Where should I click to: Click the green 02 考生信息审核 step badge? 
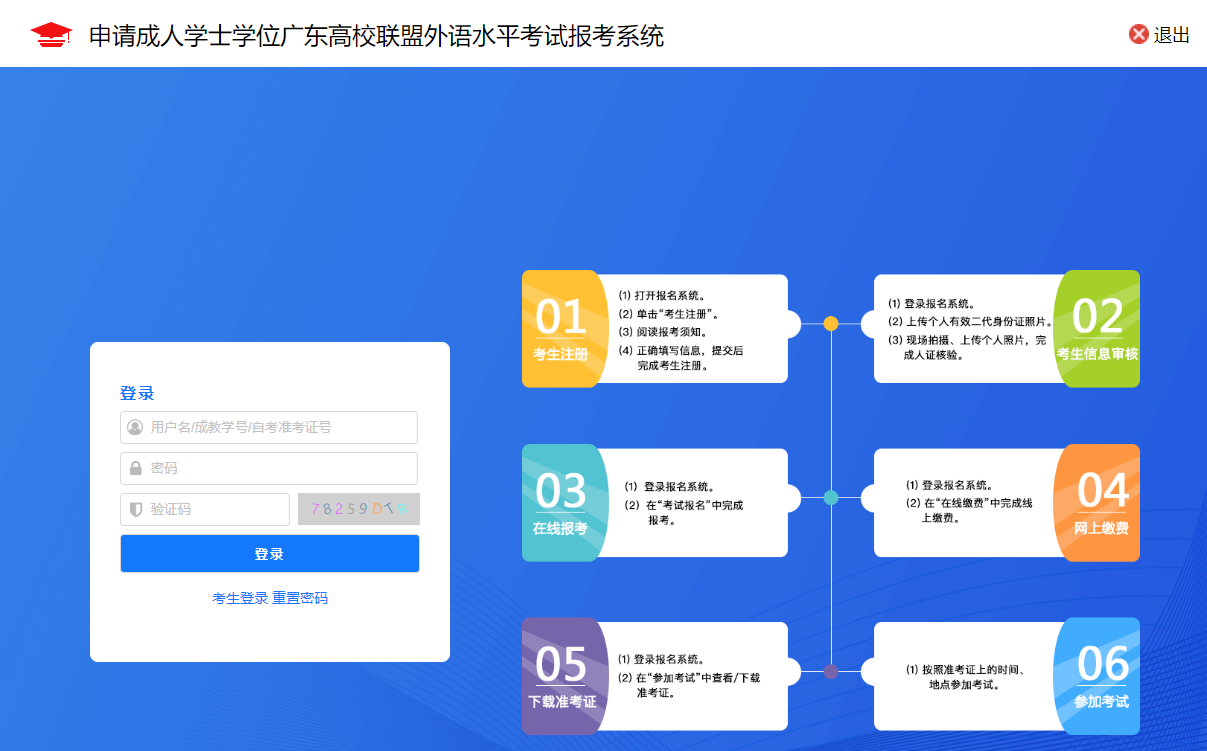point(1098,328)
